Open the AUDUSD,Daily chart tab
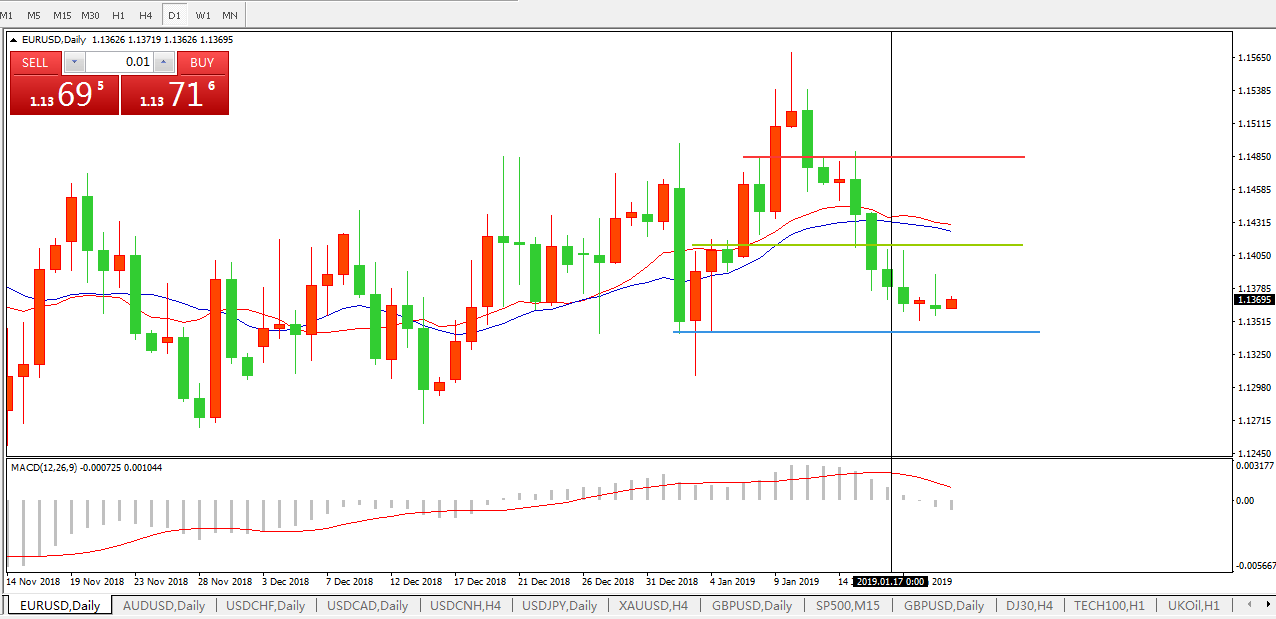Screen dimensions: 1276x619 point(164,605)
